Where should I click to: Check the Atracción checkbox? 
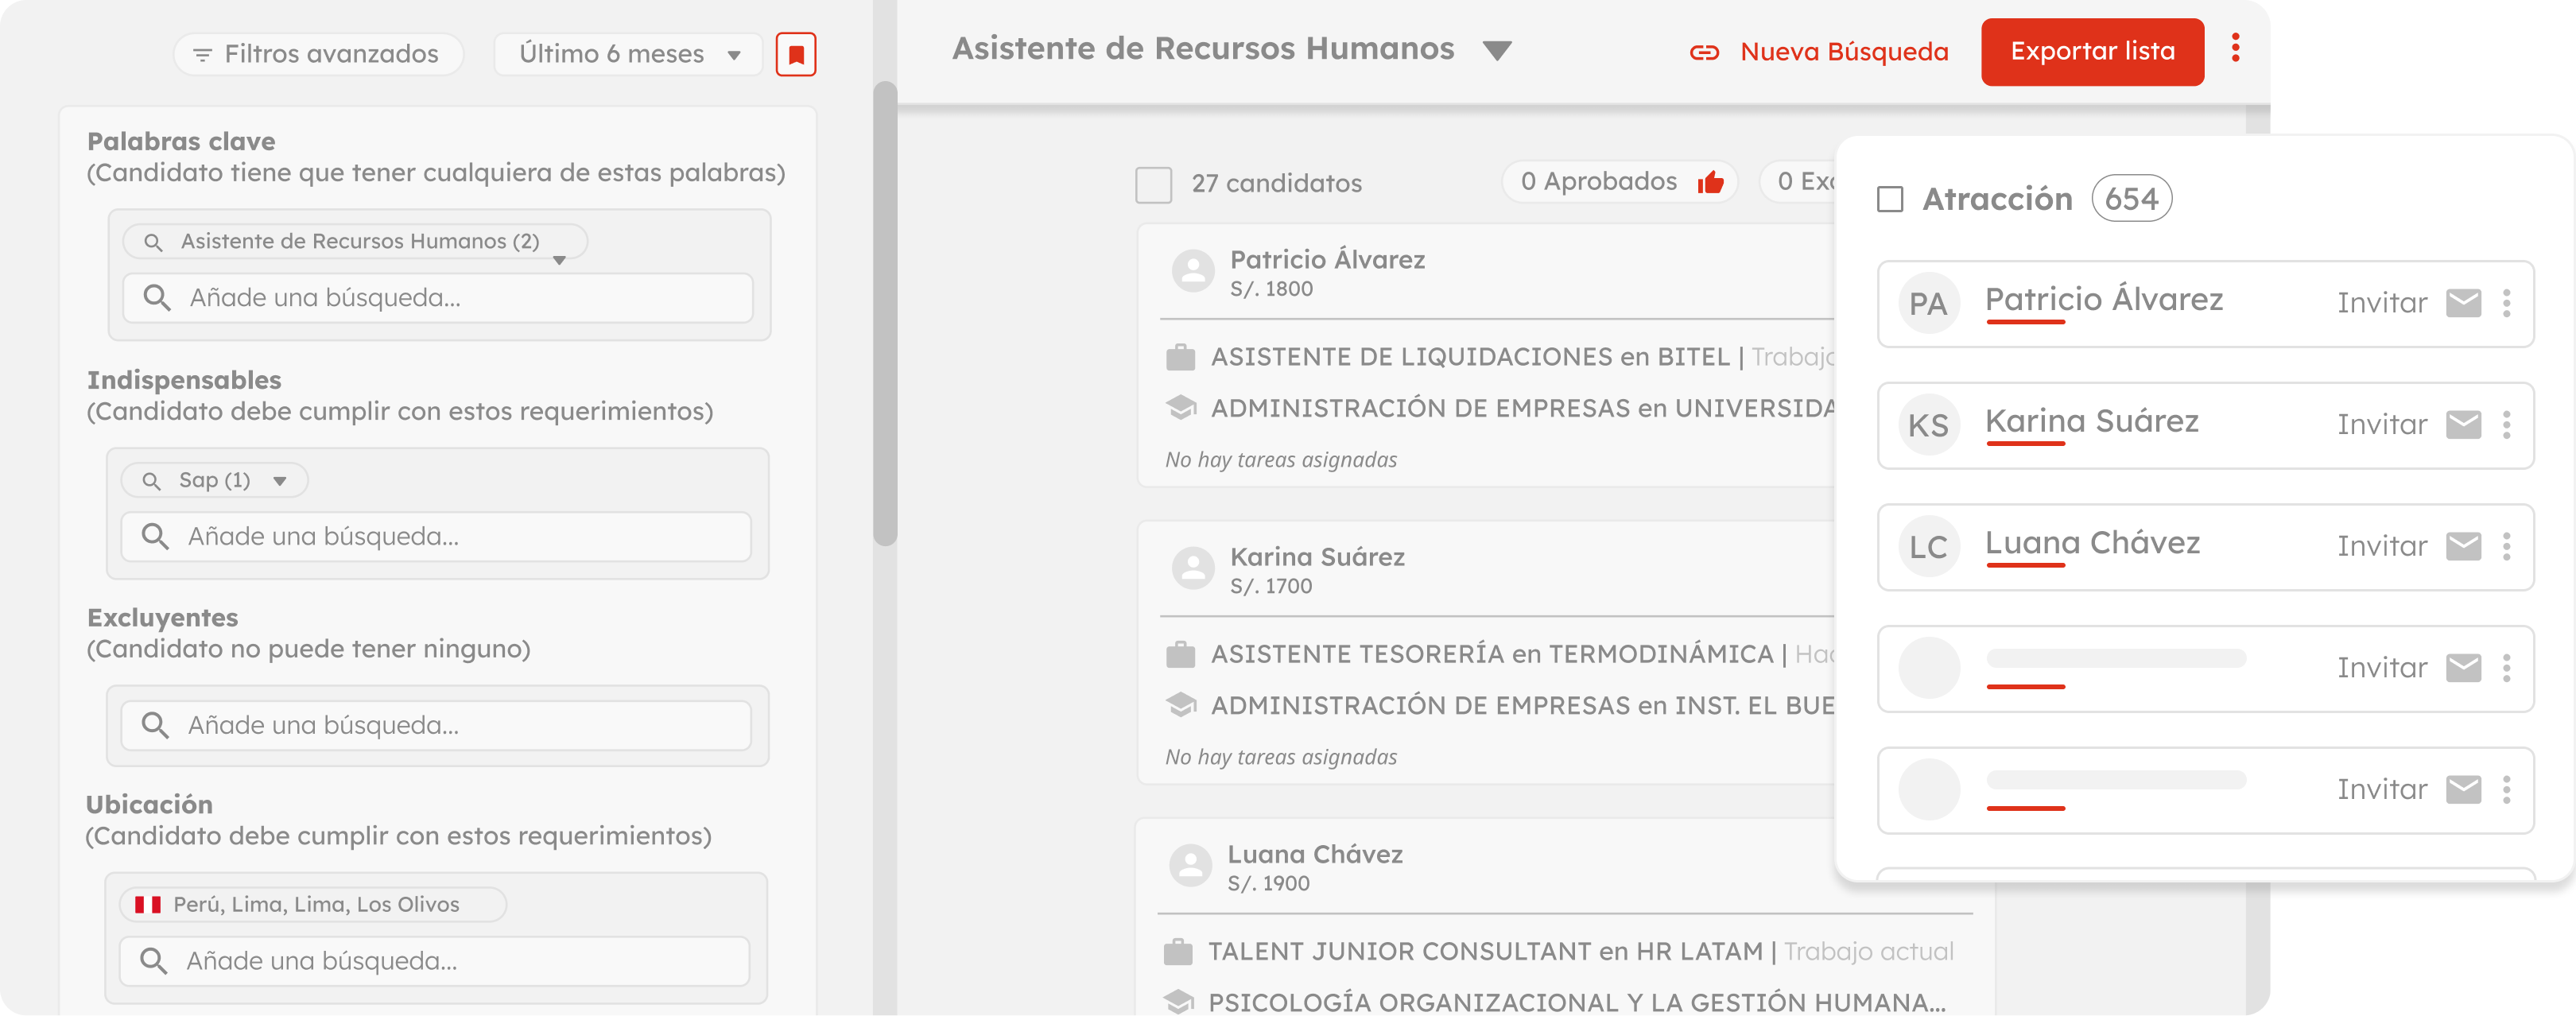pos(1890,200)
